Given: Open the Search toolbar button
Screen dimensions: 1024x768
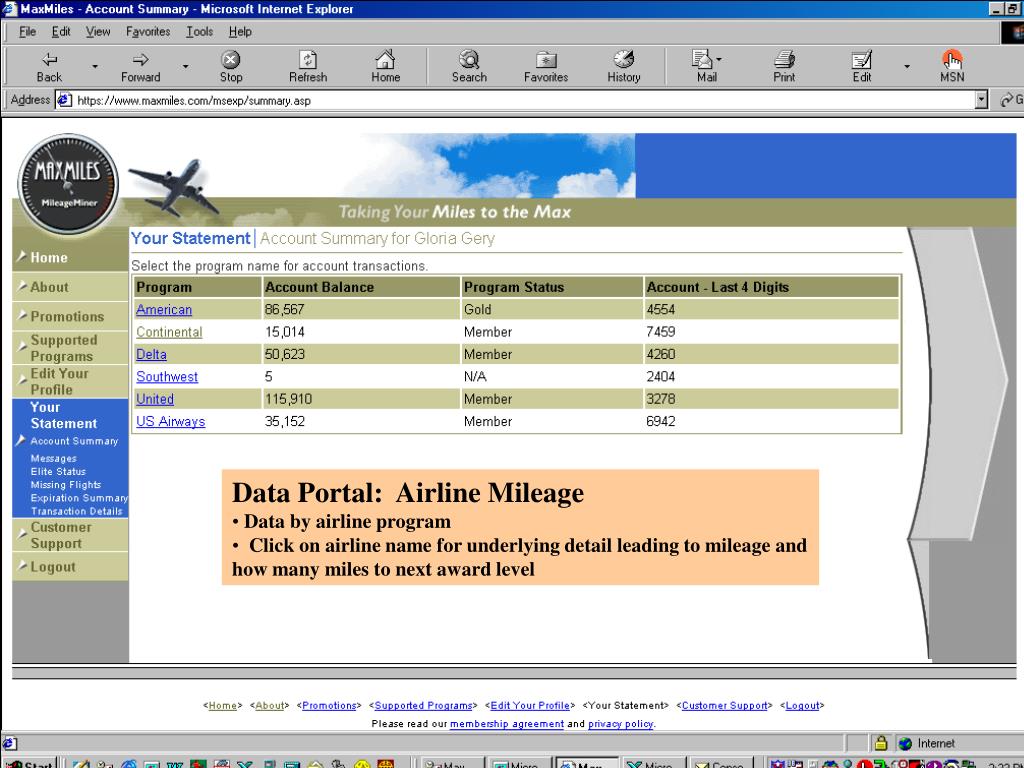Looking at the screenshot, I should pyautogui.click(x=469, y=67).
